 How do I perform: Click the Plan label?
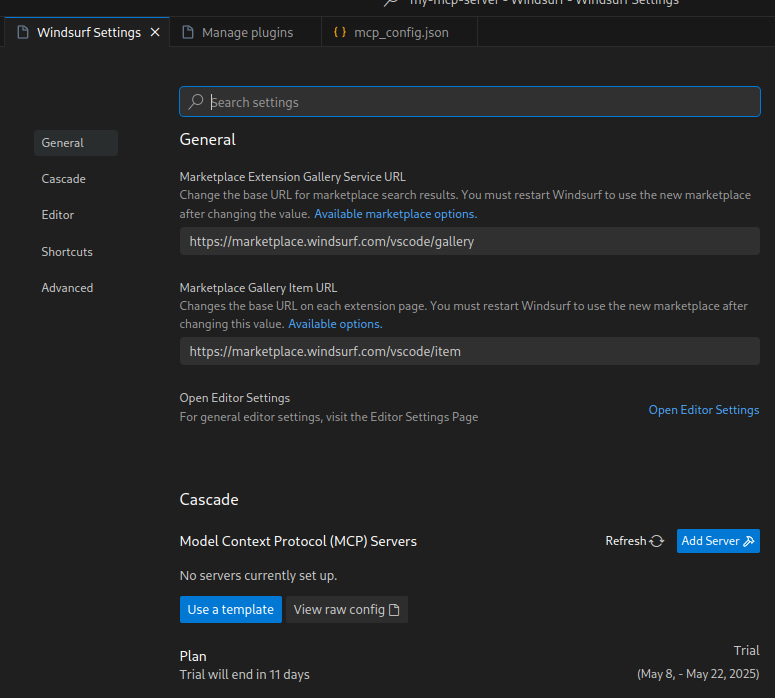tap(193, 656)
